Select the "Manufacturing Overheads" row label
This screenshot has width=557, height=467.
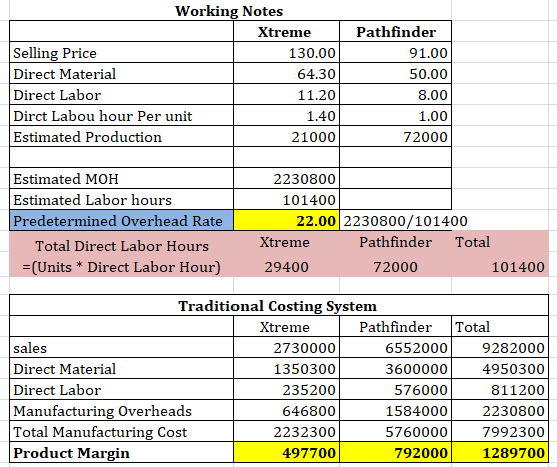121,411
